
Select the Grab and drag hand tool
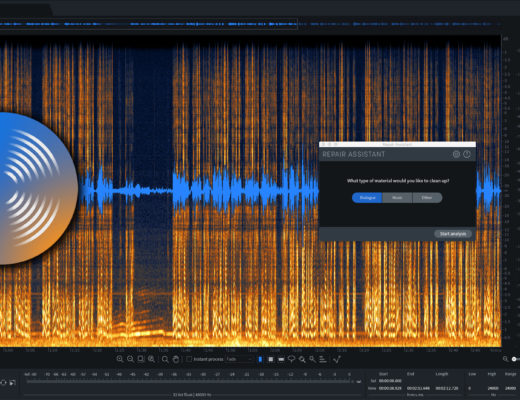point(176,359)
